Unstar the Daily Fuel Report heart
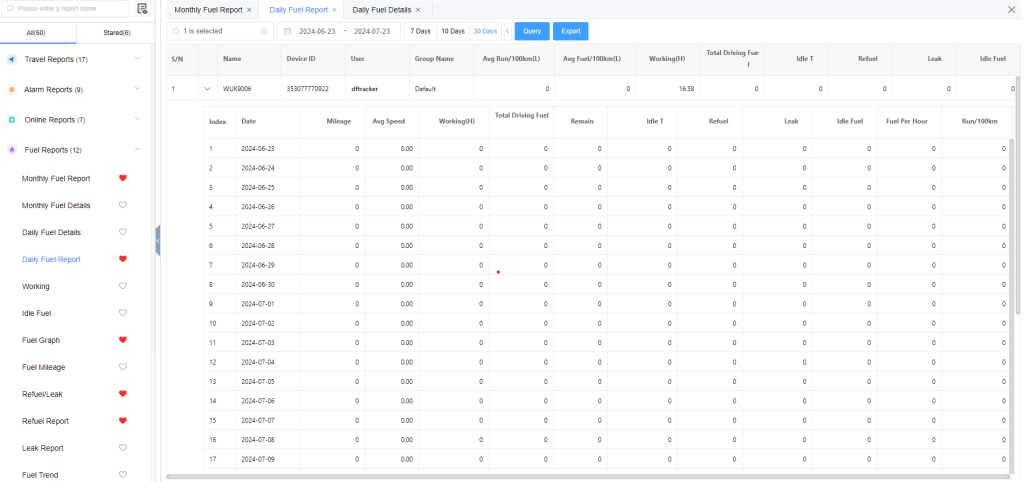 (123, 259)
